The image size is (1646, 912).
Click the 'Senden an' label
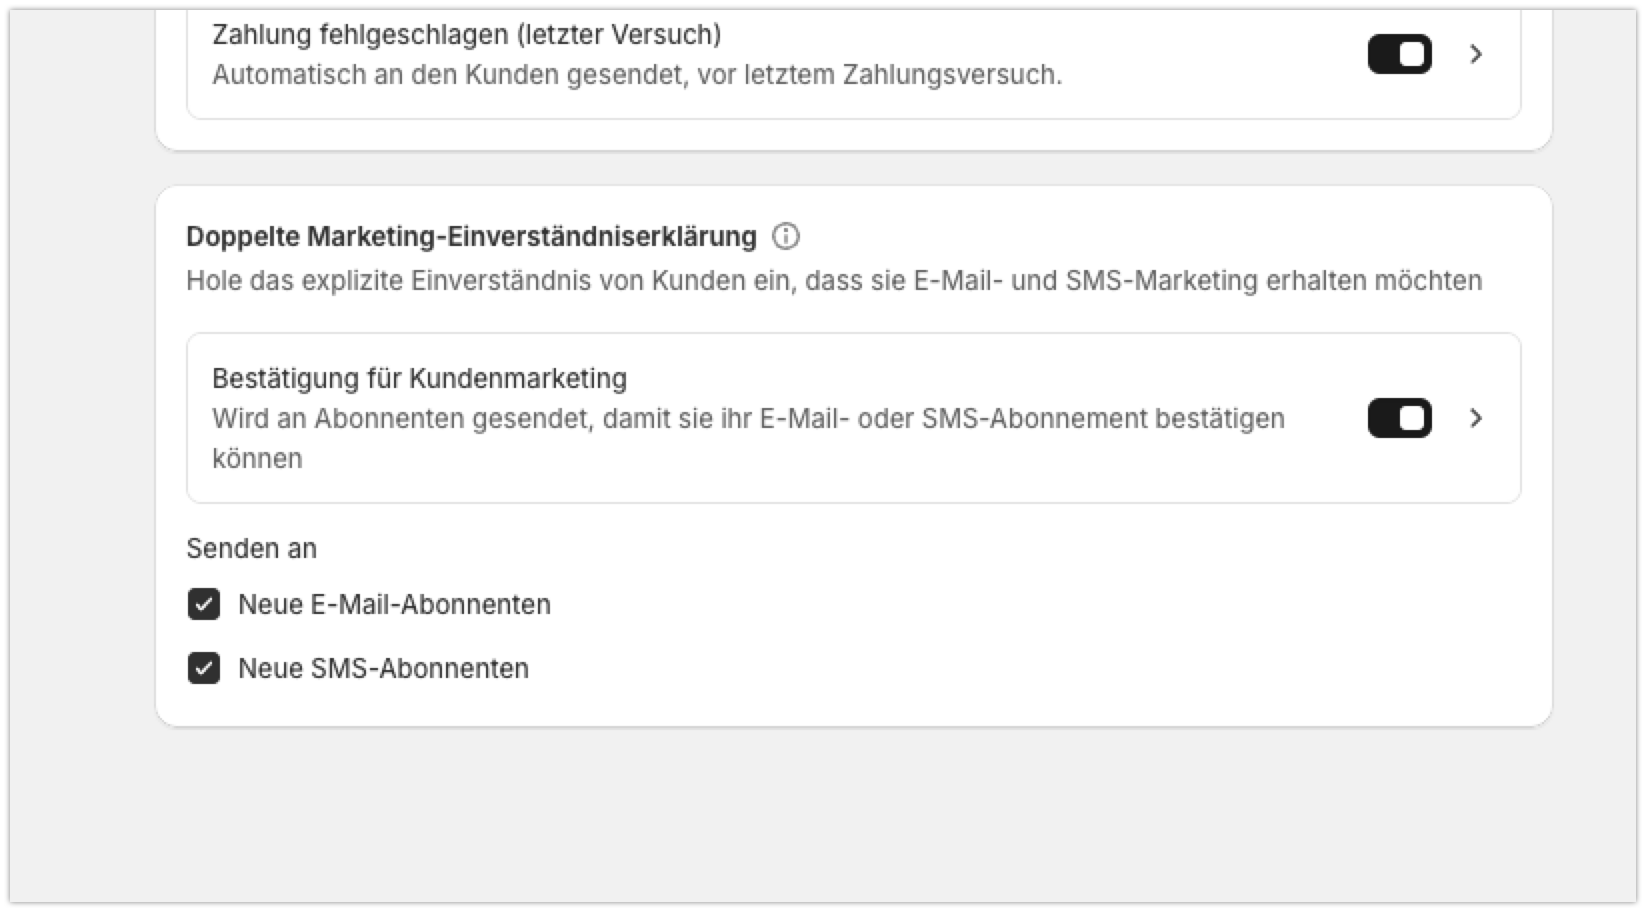click(251, 548)
